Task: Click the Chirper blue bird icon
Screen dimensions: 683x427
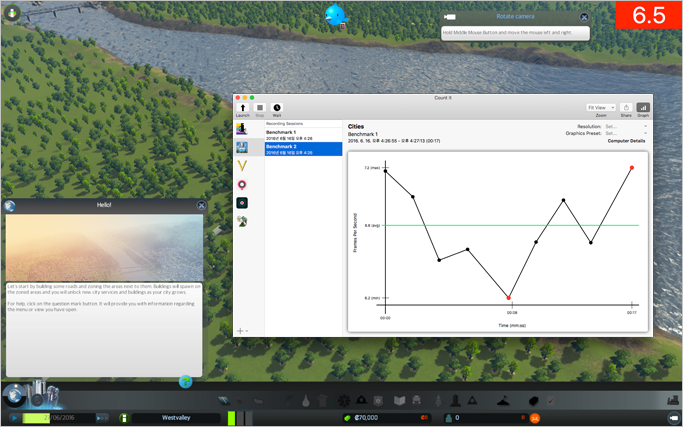Action: pos(335,15)
